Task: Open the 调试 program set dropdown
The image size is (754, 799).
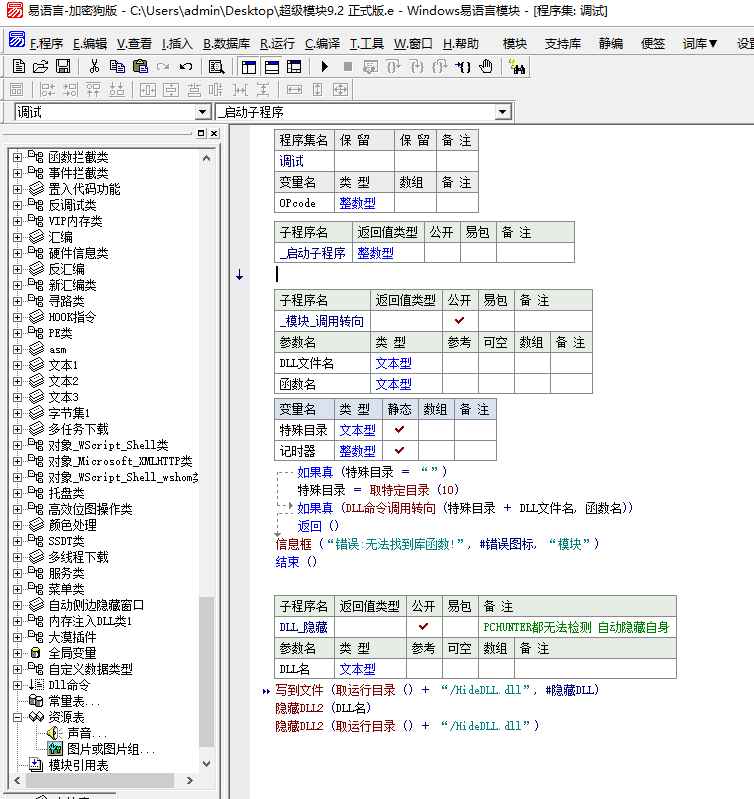Action: 203,112
